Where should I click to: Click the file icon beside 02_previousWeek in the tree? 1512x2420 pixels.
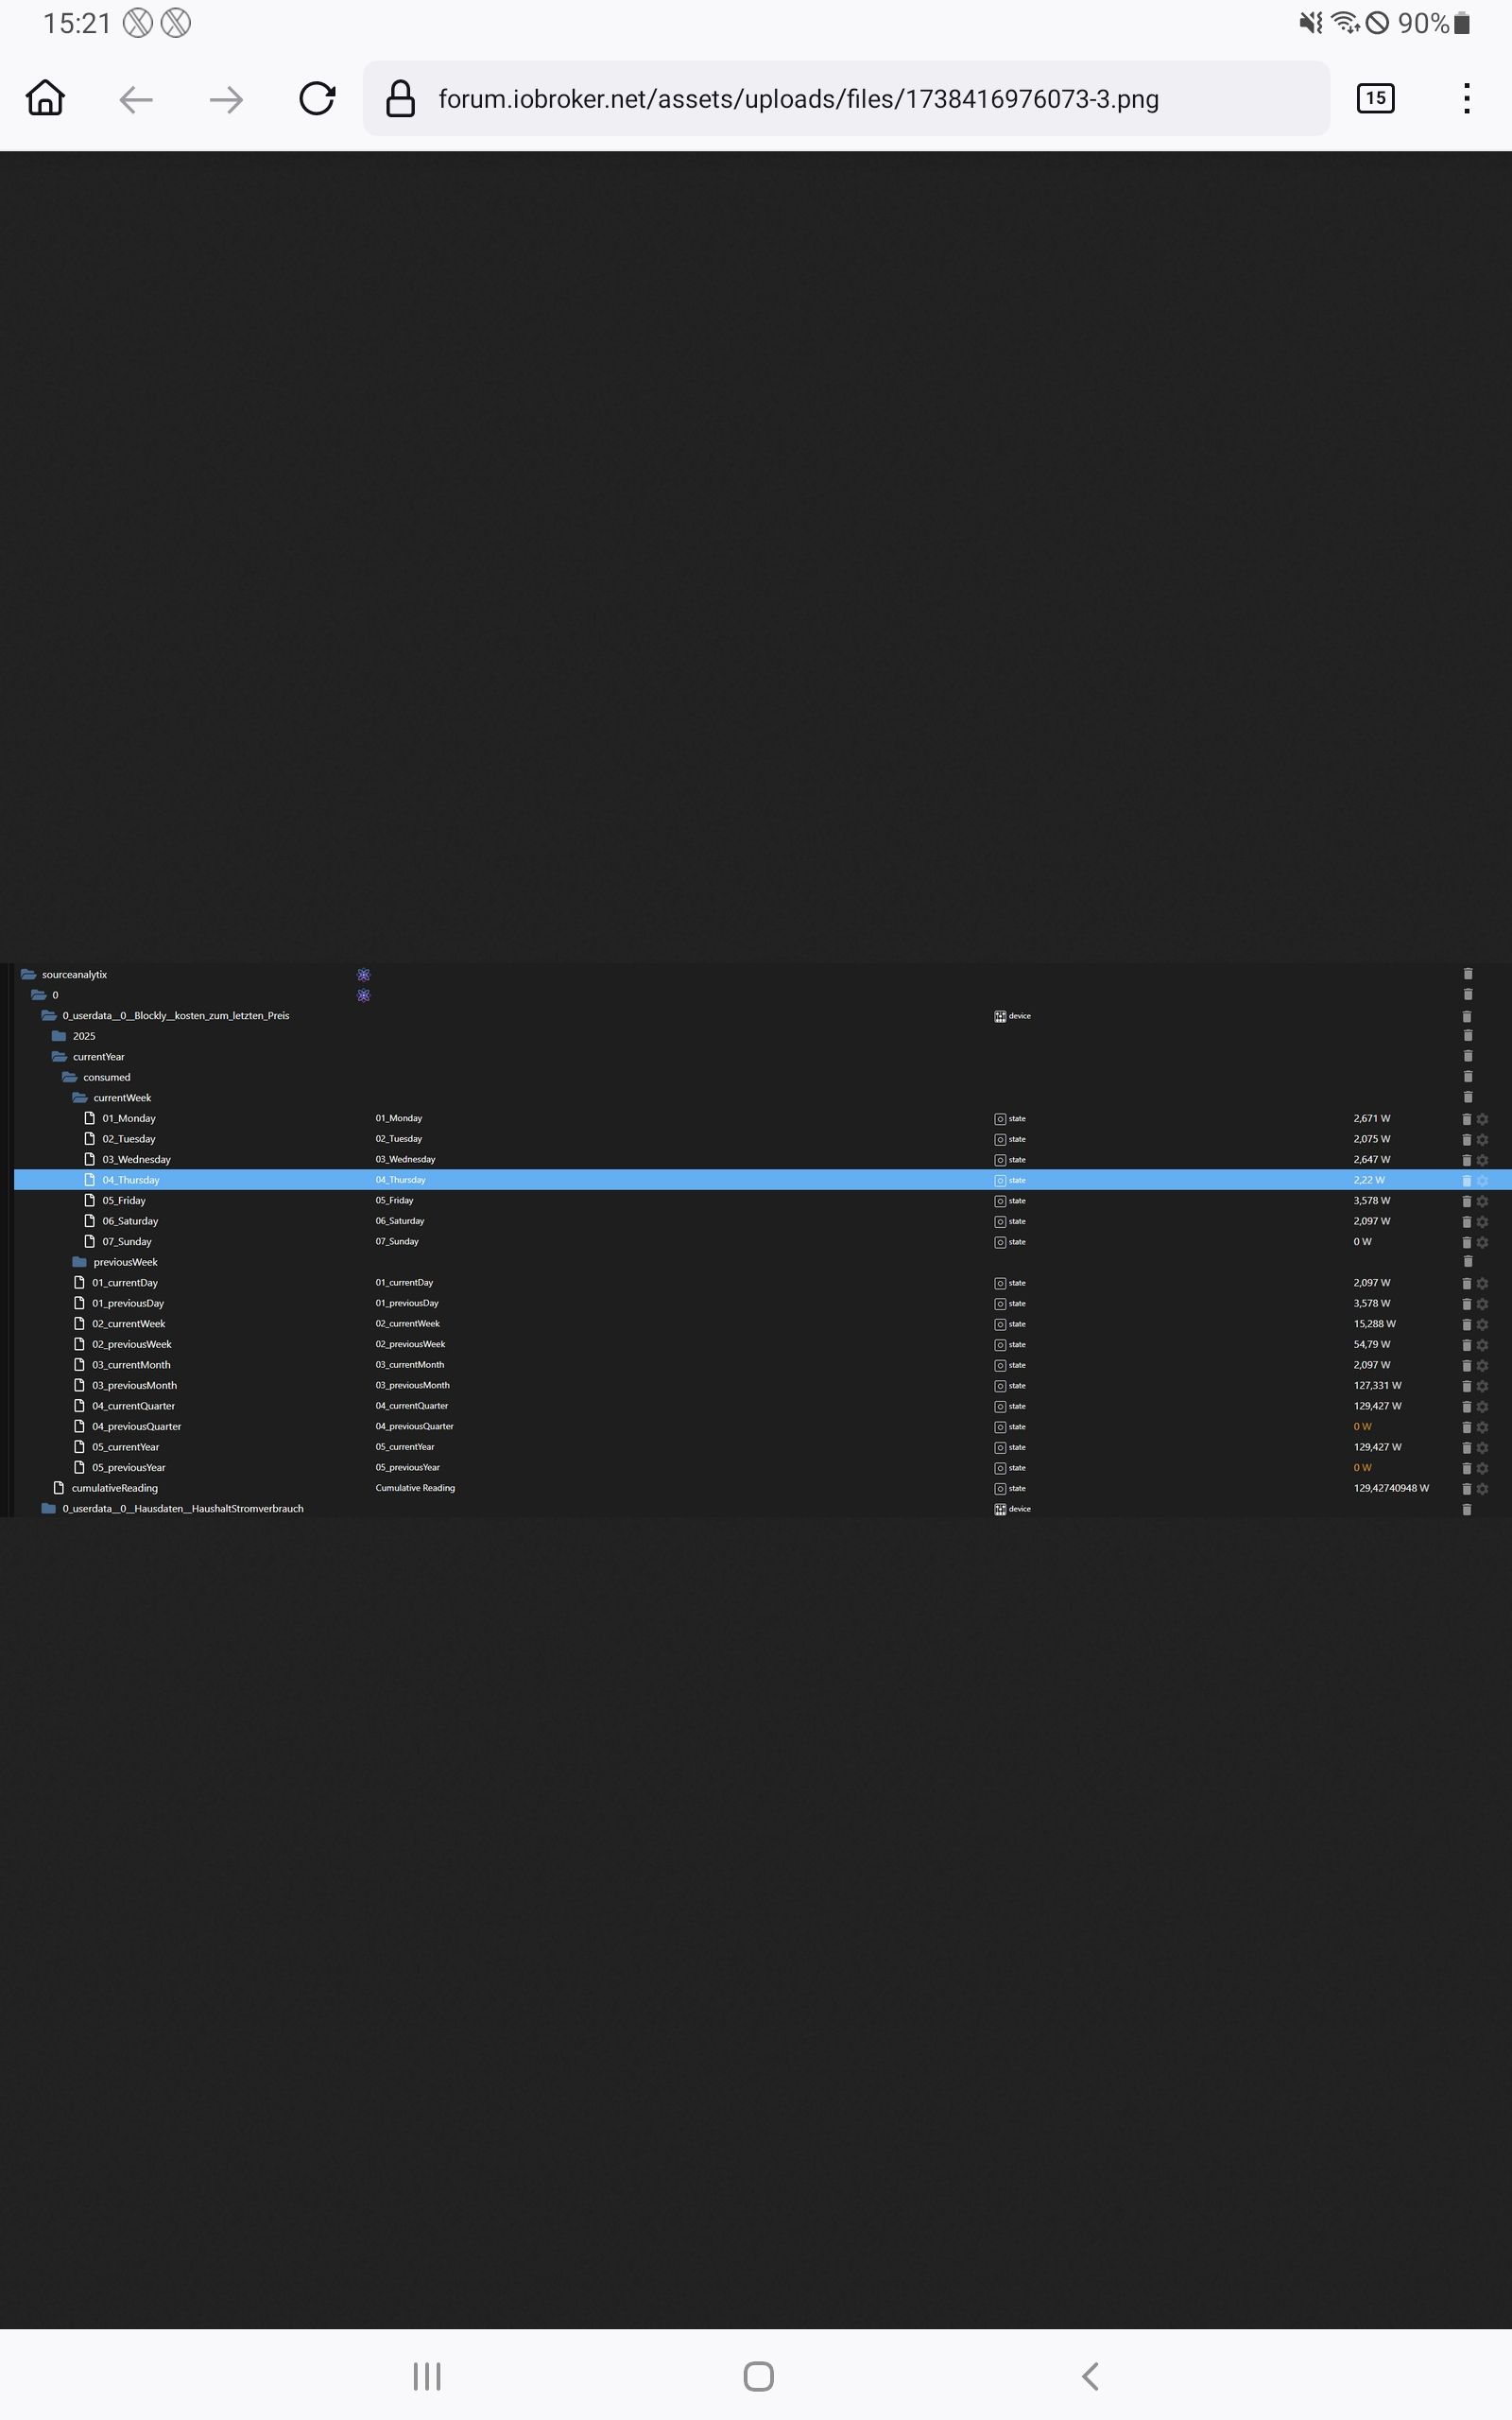[79, 1344]
